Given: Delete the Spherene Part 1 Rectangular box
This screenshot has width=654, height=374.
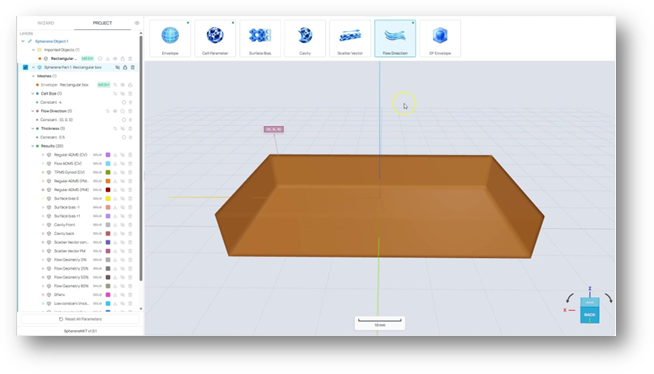Looking at the screenshot, I should point(133,67).
